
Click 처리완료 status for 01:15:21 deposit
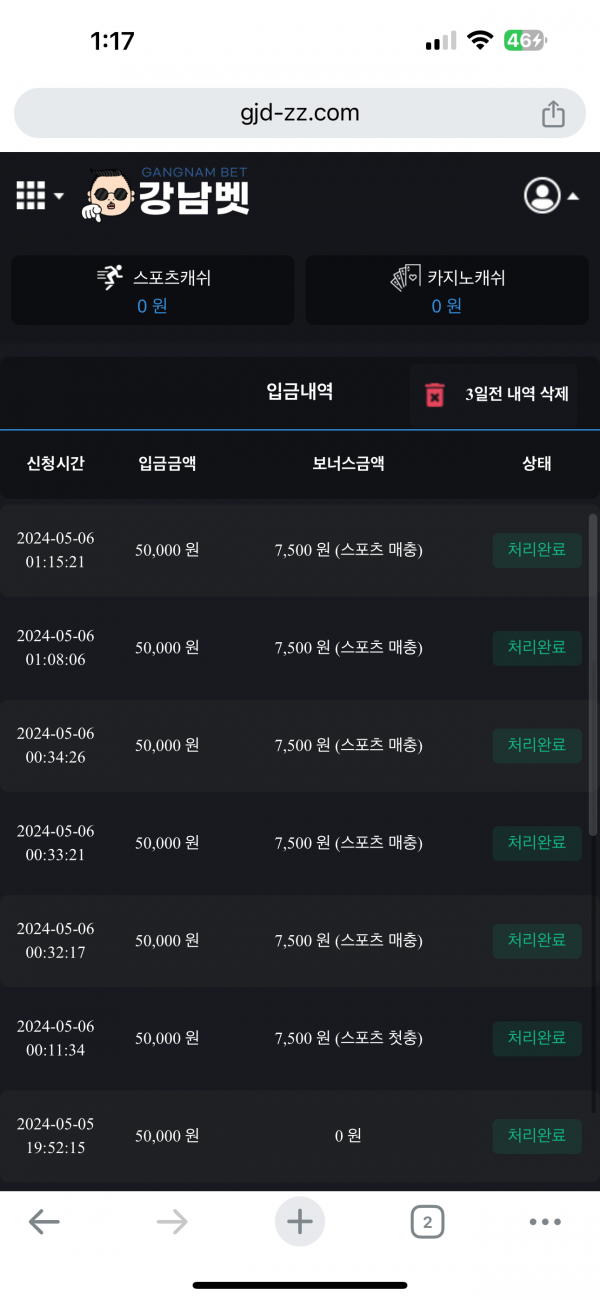[537, 550]
